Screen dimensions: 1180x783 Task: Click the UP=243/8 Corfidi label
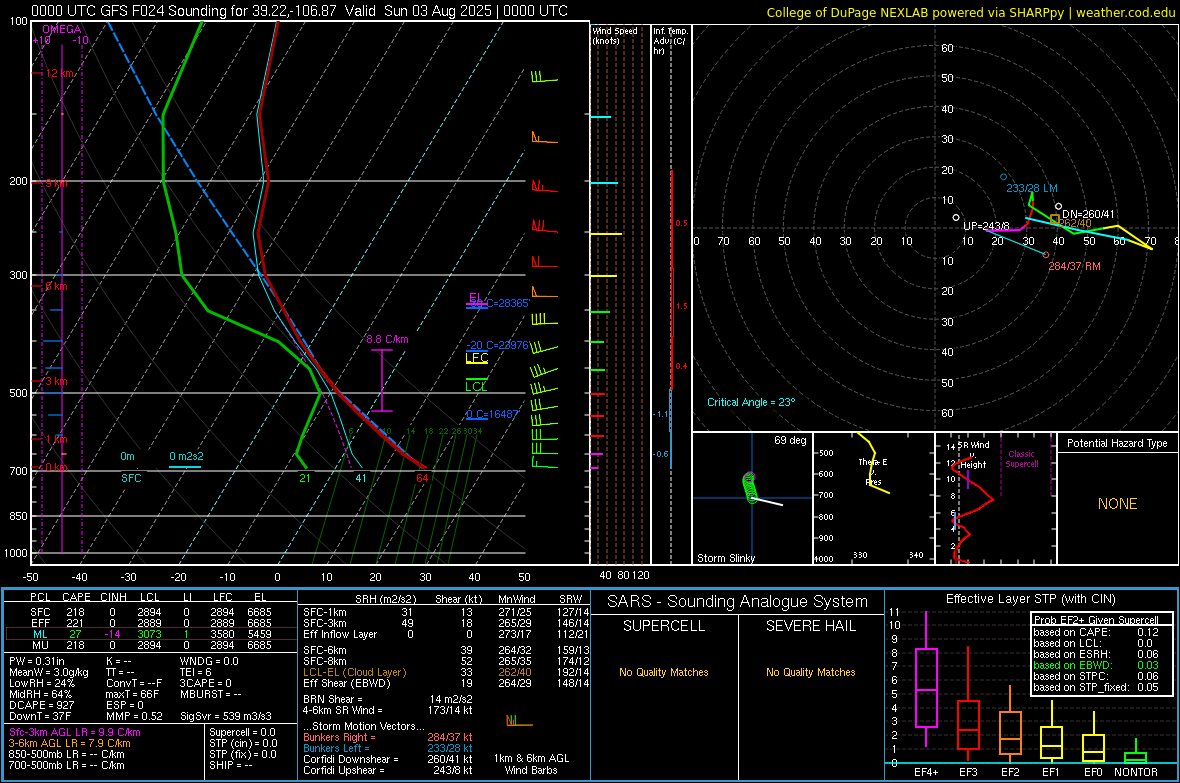(986, 226)
